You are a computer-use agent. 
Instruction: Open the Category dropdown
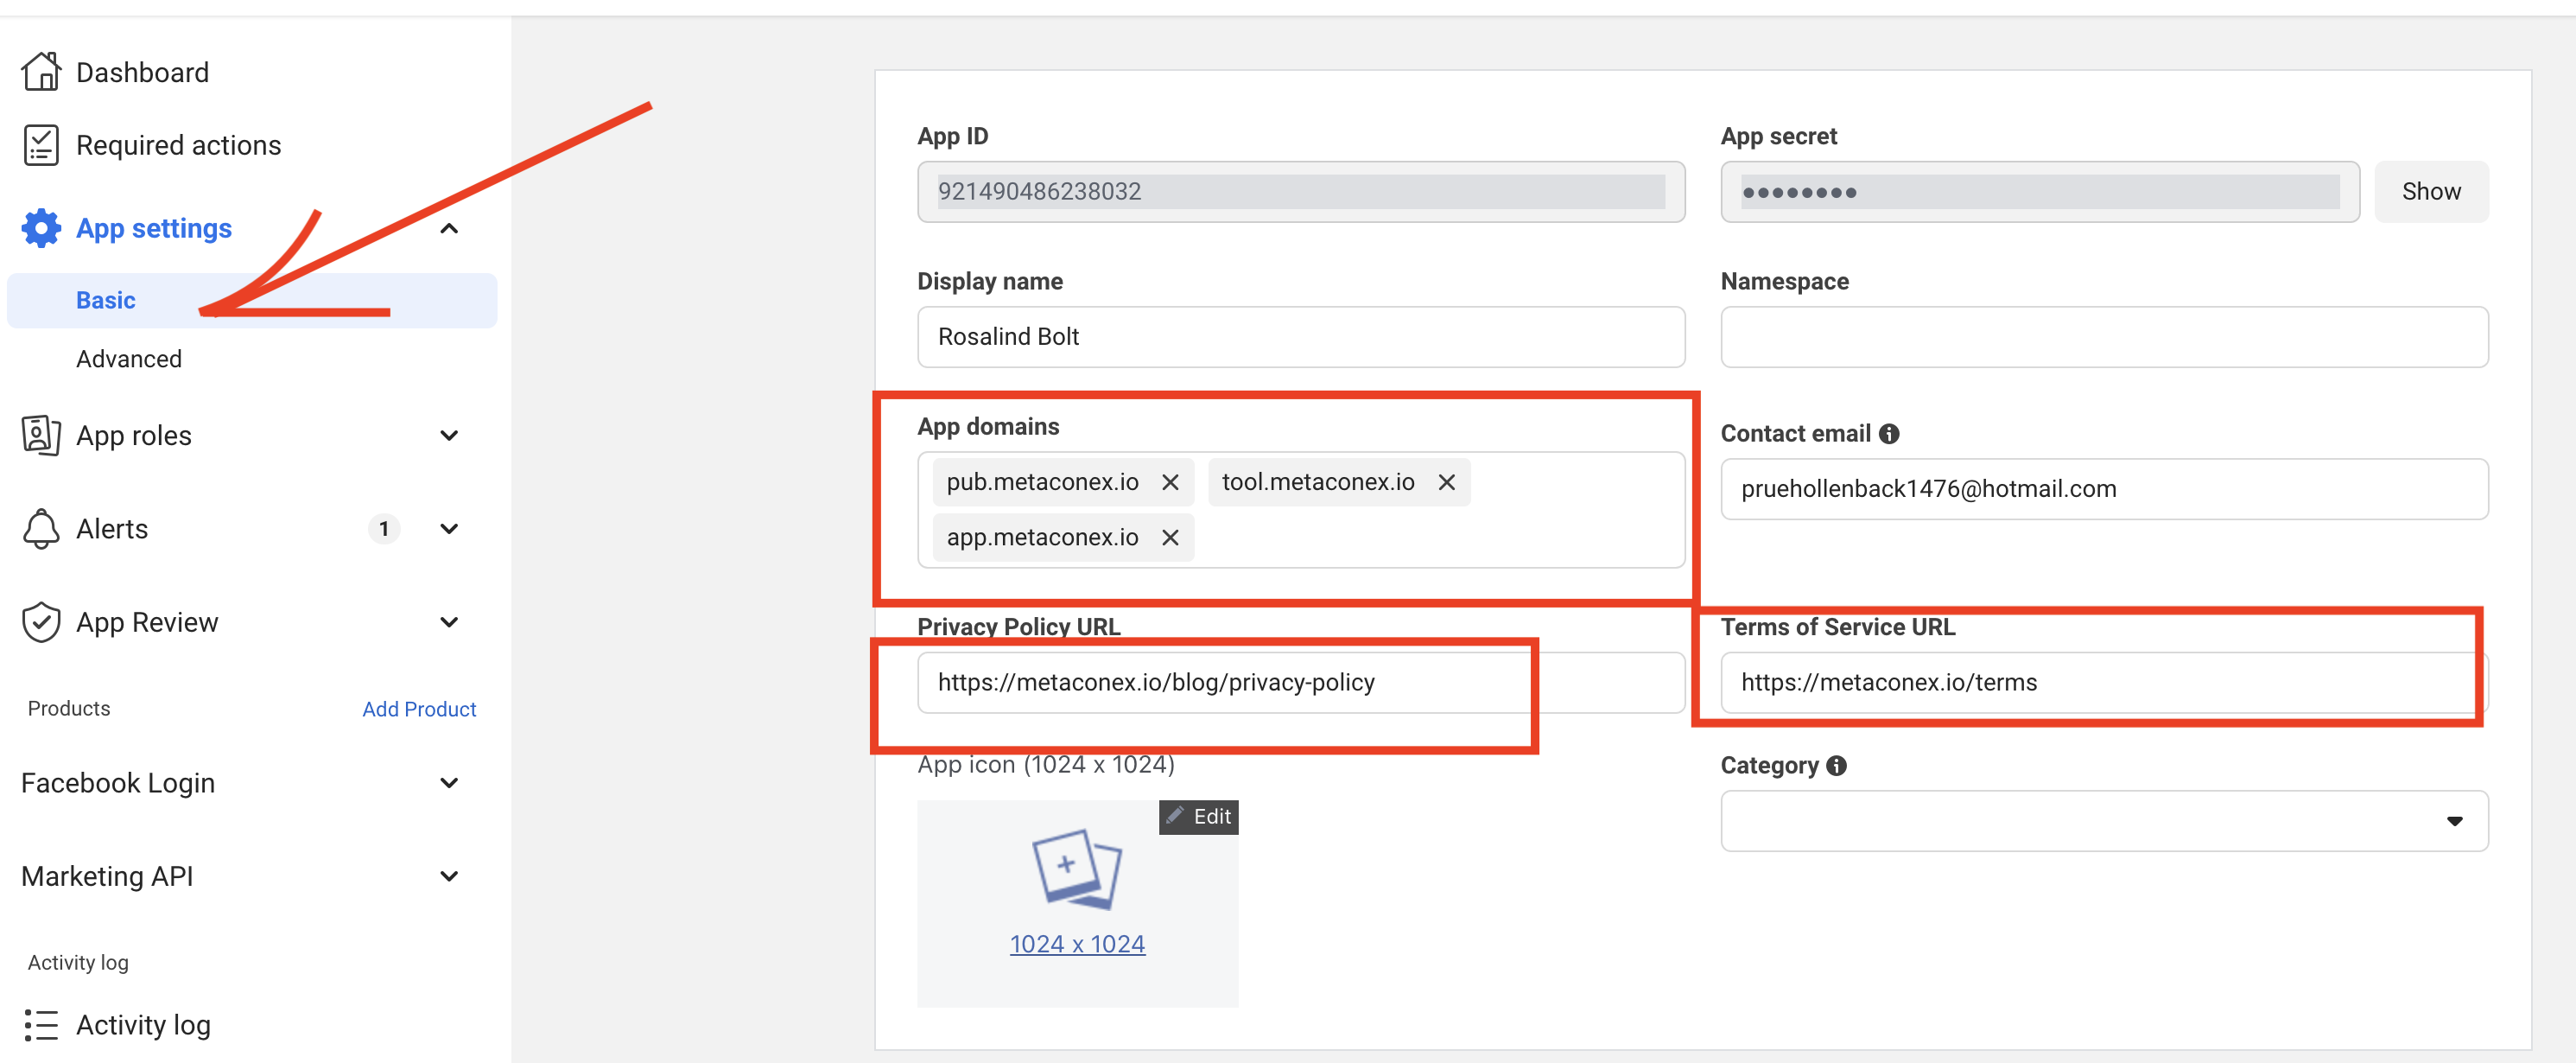(2103, 821)
